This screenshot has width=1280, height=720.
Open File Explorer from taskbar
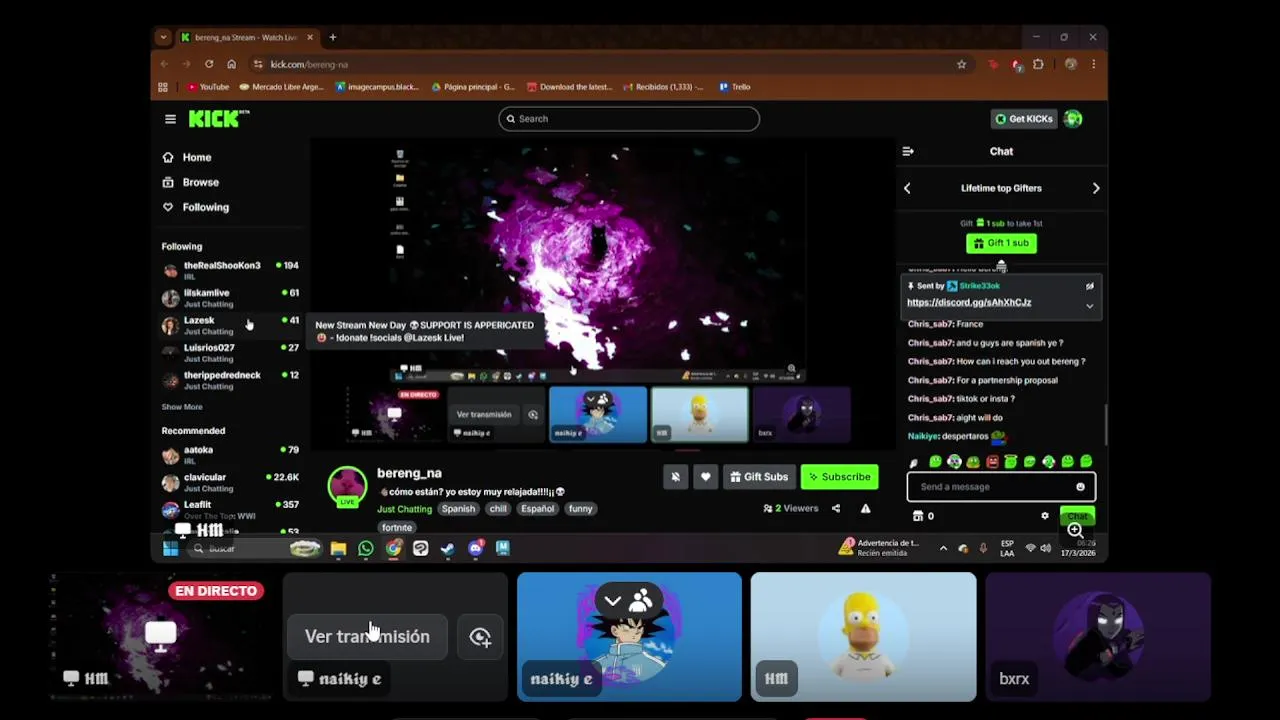(x=338, y=548)
